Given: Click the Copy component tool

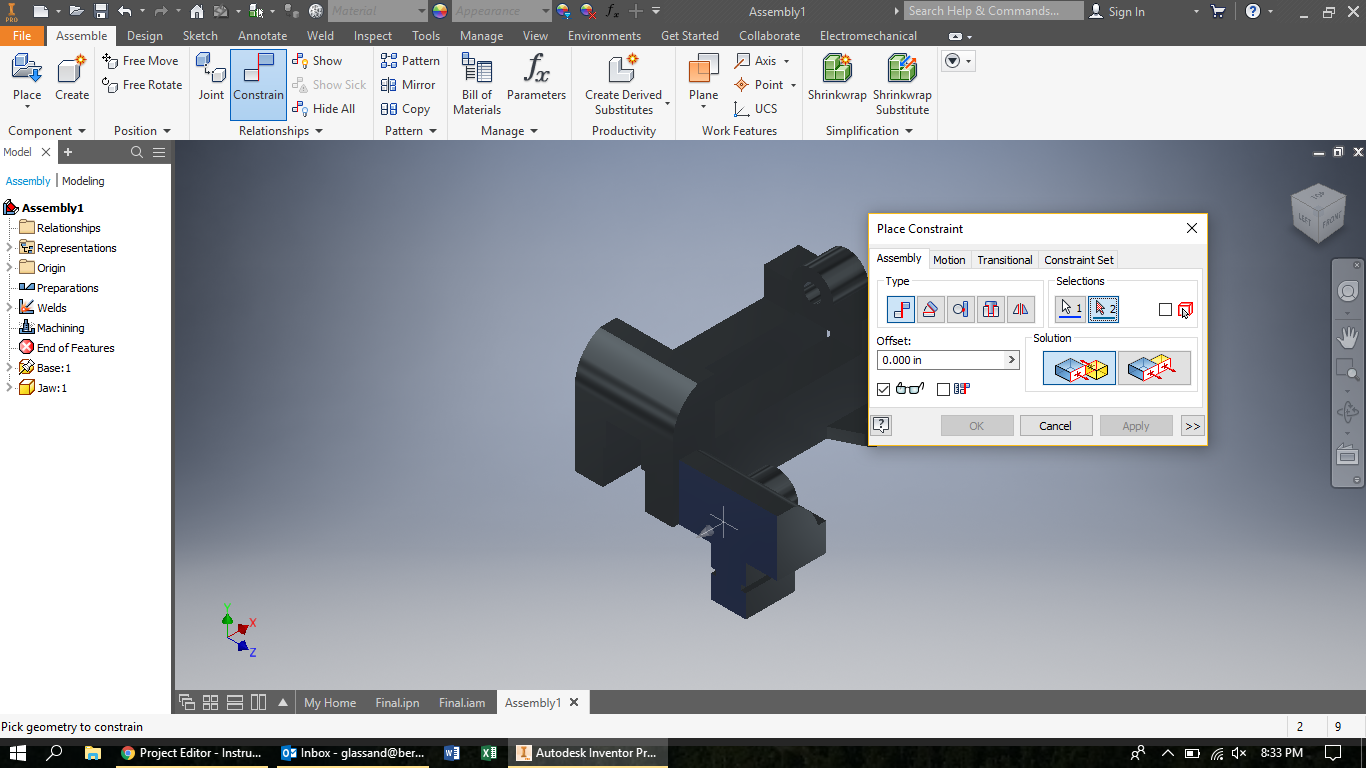Looking at the screenshot, I should (x=405, y=109).
